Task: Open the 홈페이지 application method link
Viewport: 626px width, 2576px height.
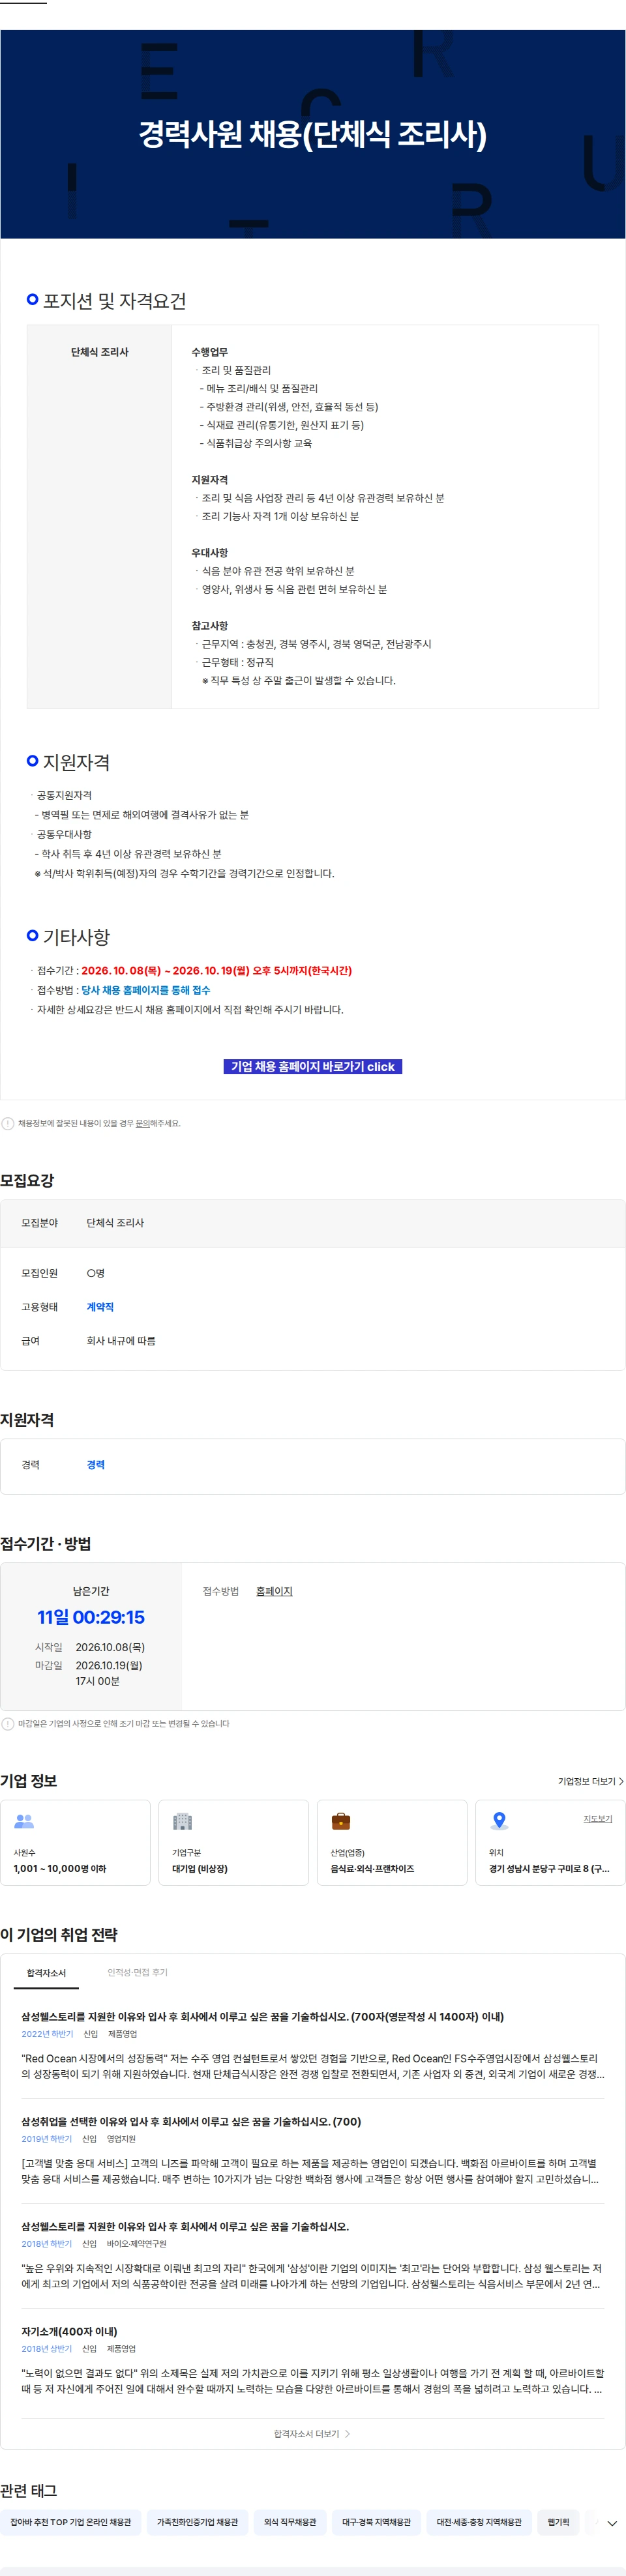Action: [x=274, y=1590]
